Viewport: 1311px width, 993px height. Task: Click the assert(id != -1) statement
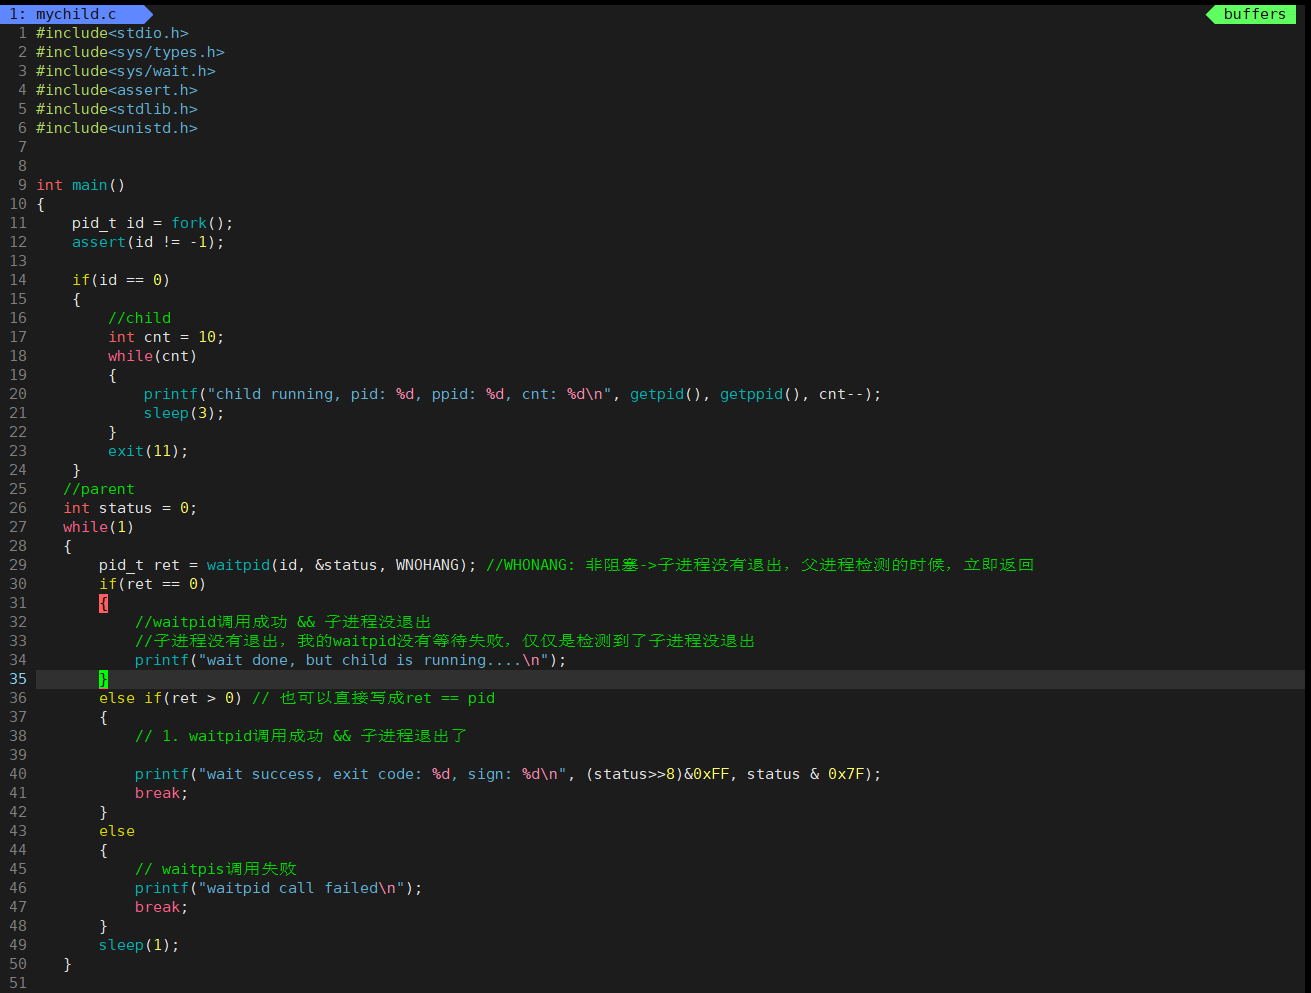(148, 242)
